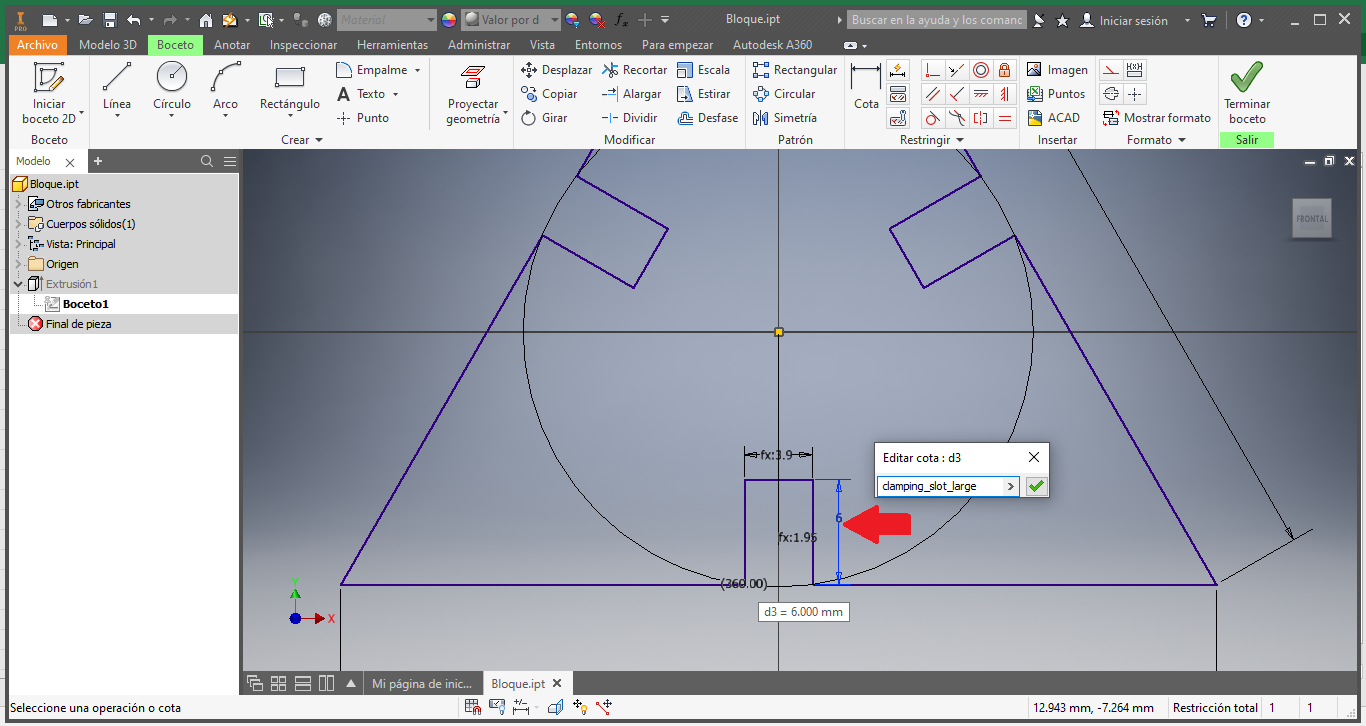
Task: Choose the Desplazar move tool
Action: coord(556,70)
